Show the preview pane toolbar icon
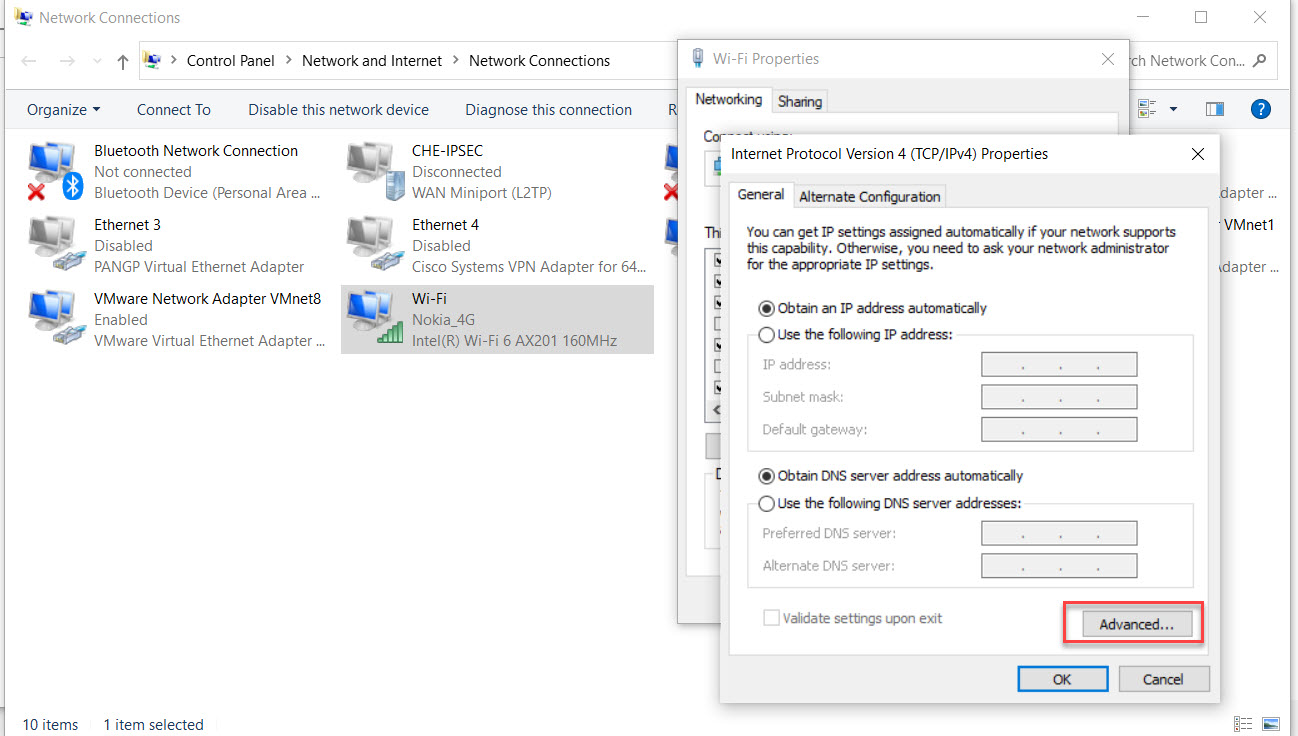 [1214, 109]
